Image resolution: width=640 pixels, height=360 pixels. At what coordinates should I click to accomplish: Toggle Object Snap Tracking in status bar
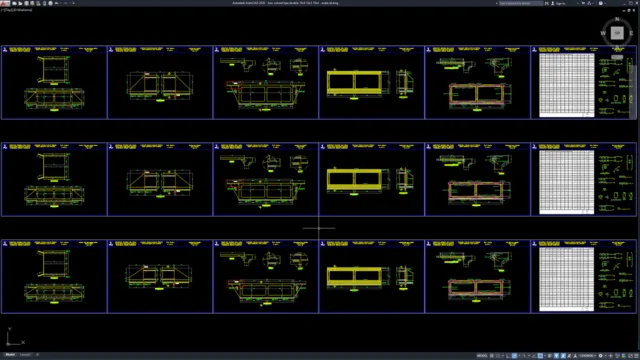(x=534, y=356)
